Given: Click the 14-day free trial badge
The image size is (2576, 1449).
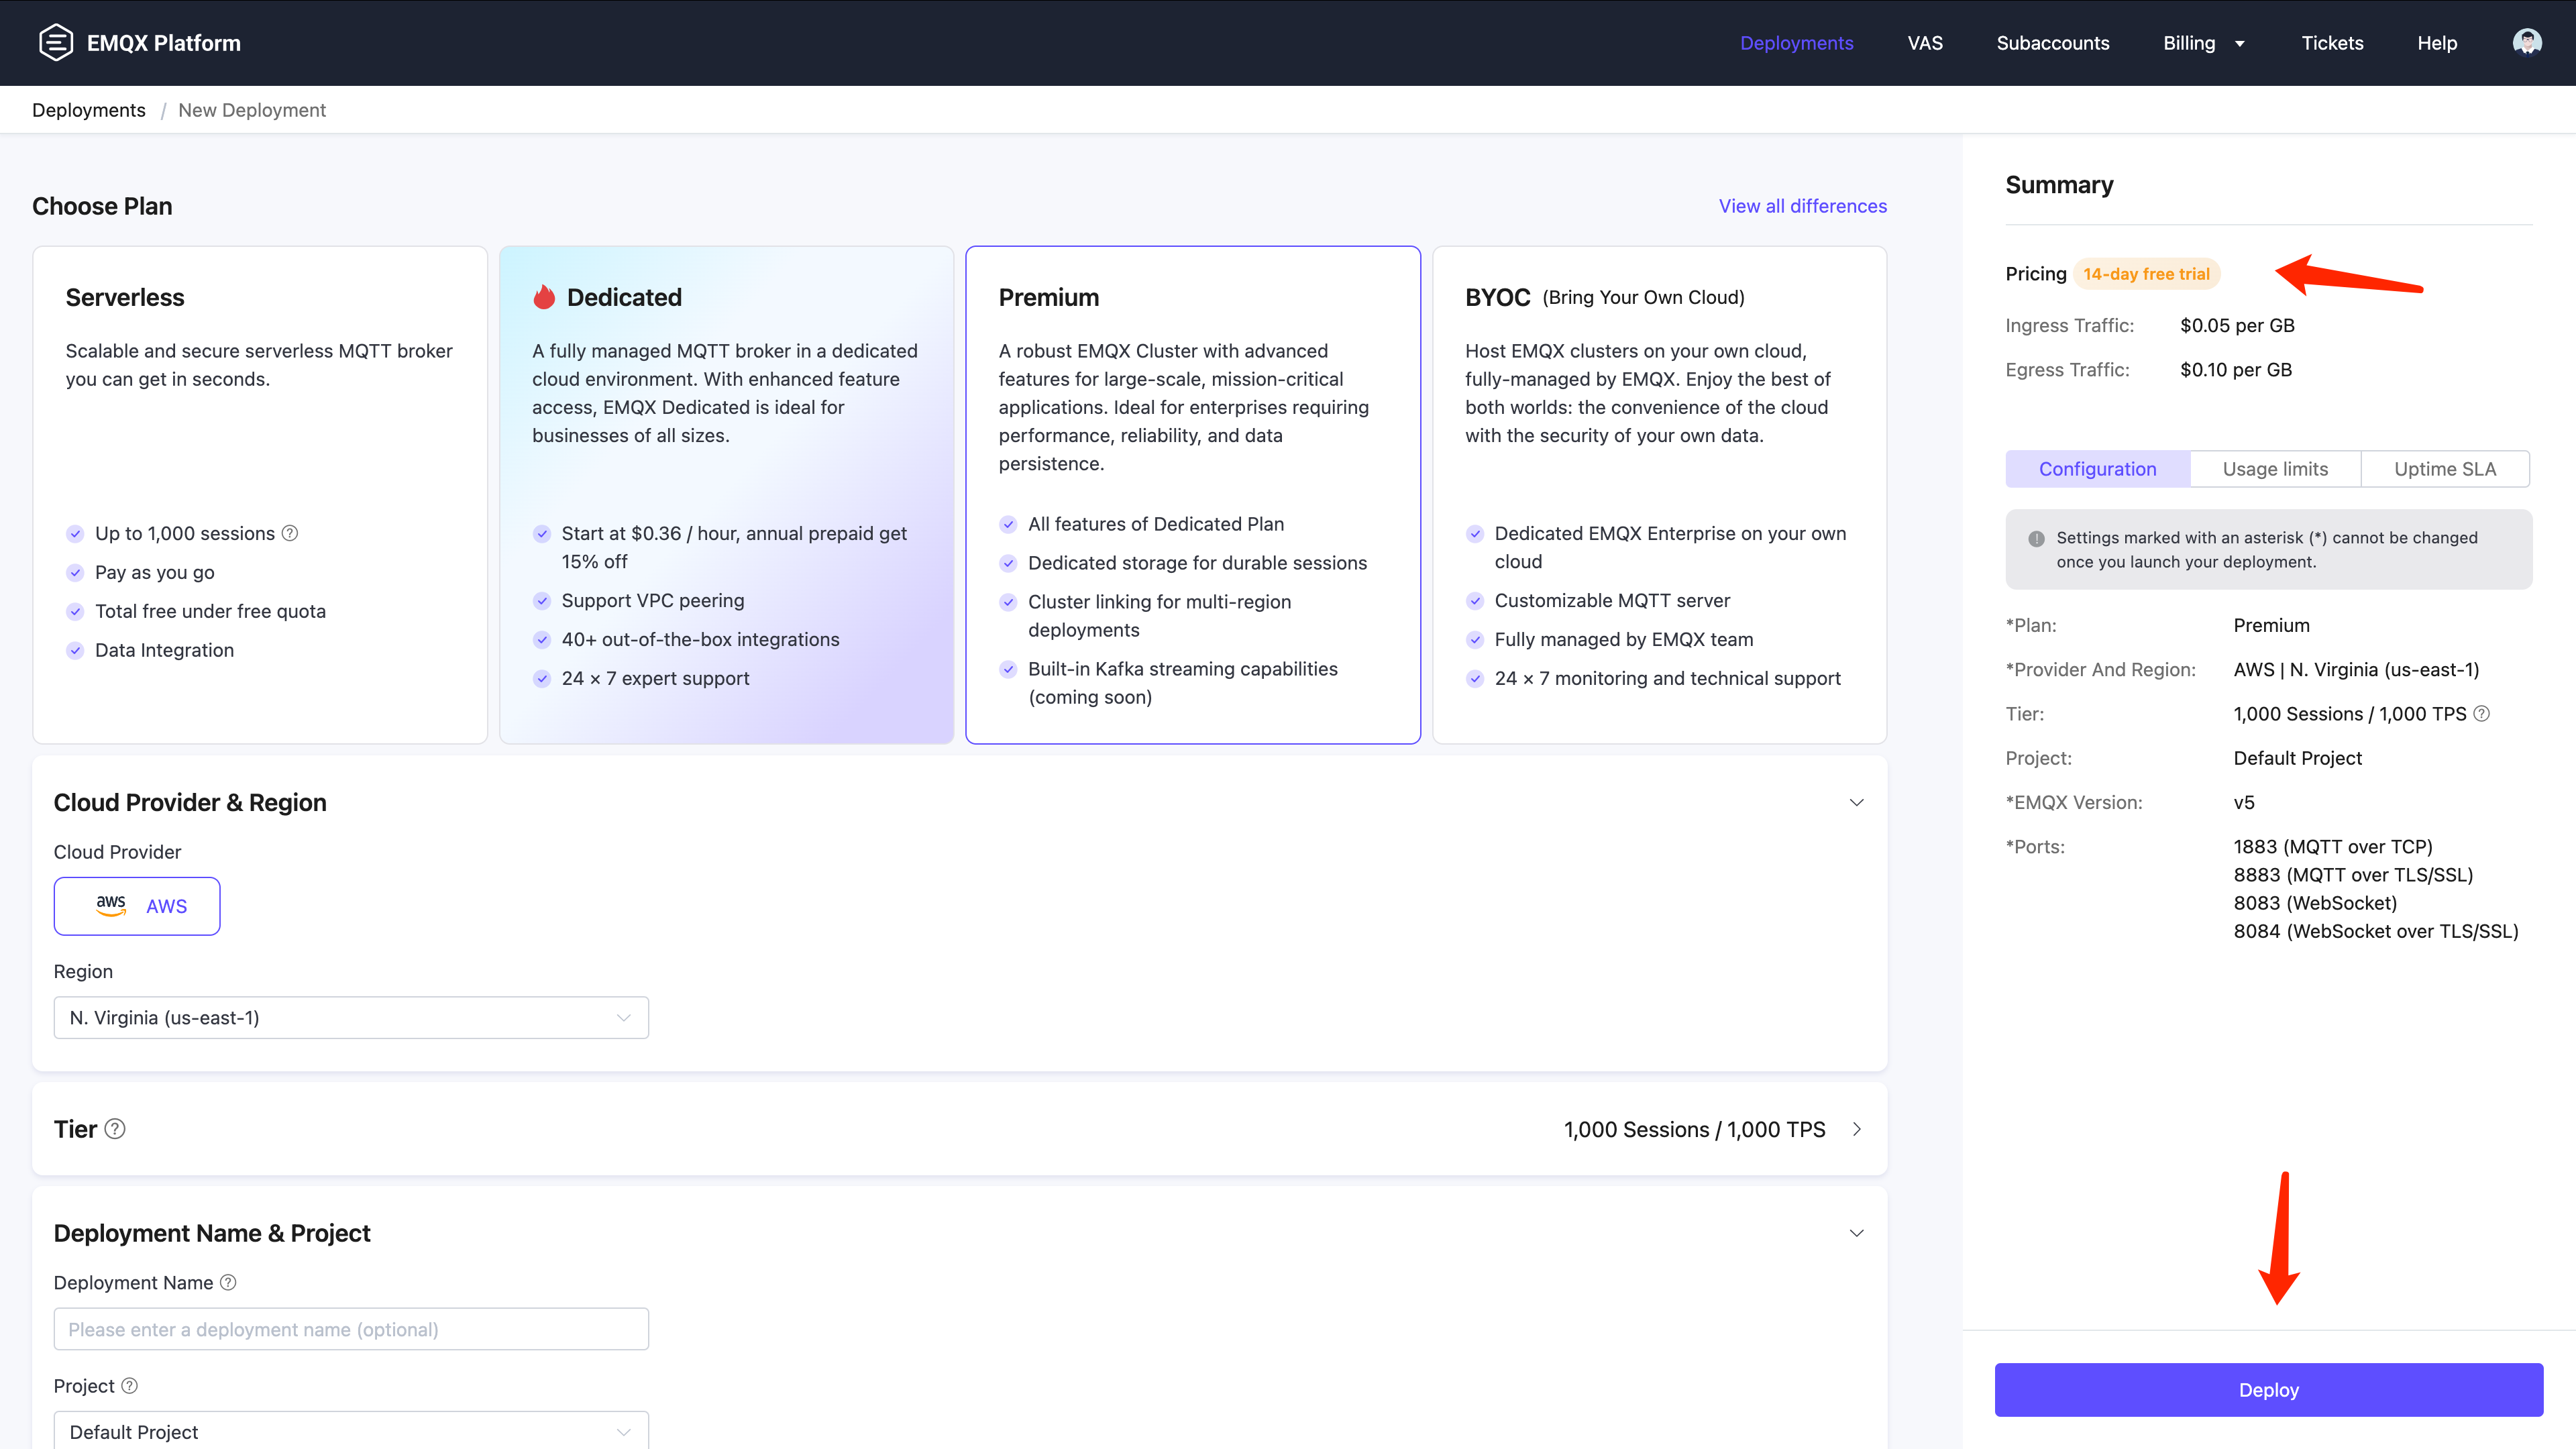Looking at the screenshot, I should tap(2146, 274).
